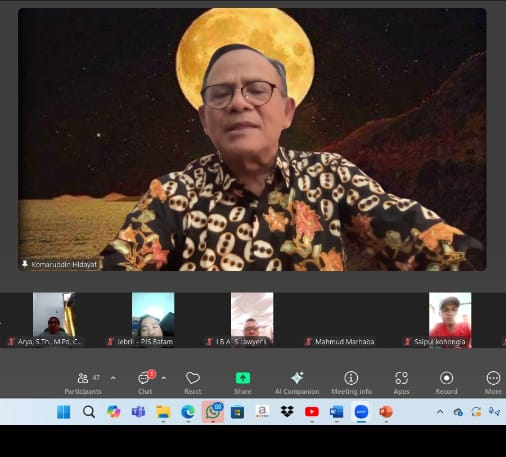Click the muted mic icon beside Mahmud Marhaba
Viewport: 506px width, 457px height.
[x=309, y=342]
